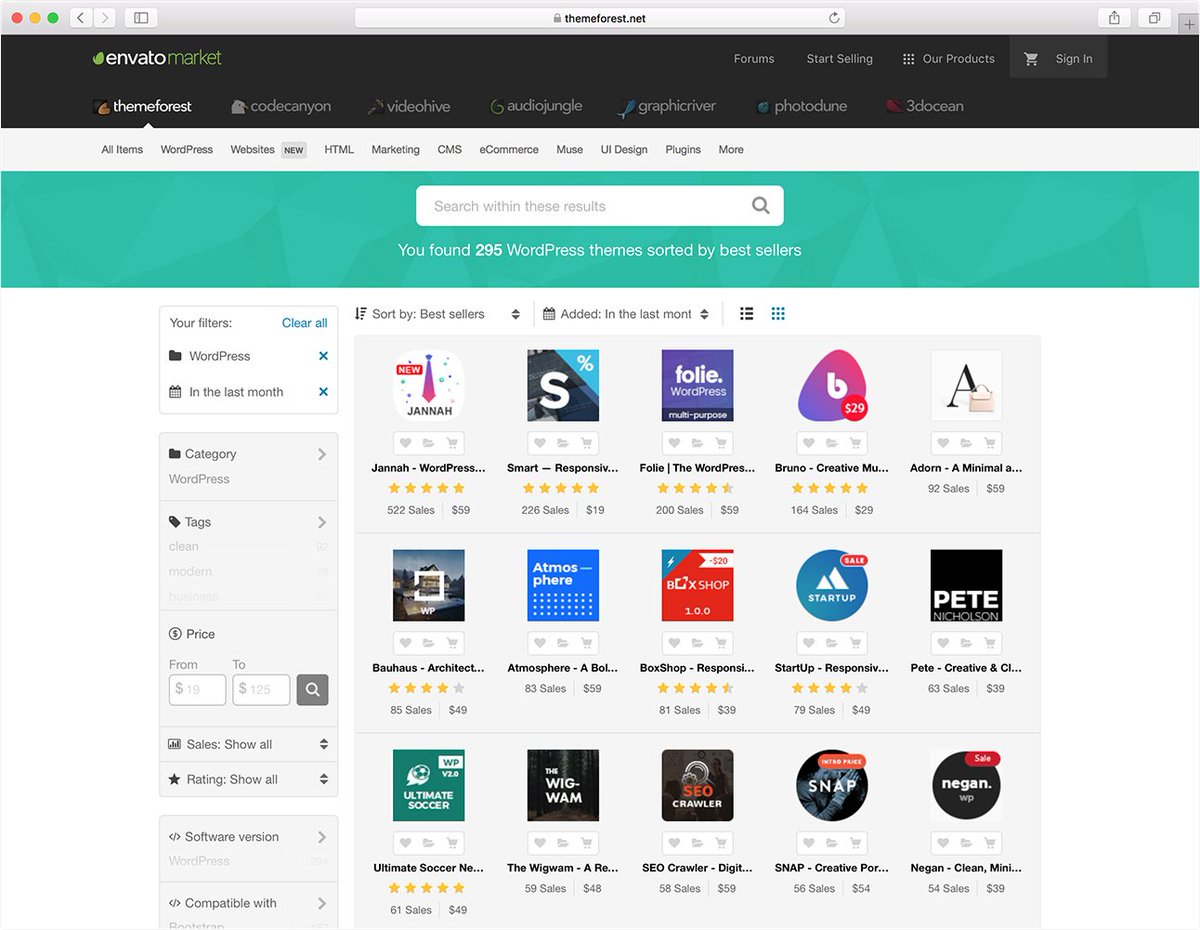
Task: Toggle Safari sidebar button
Action: pos(141,18)
